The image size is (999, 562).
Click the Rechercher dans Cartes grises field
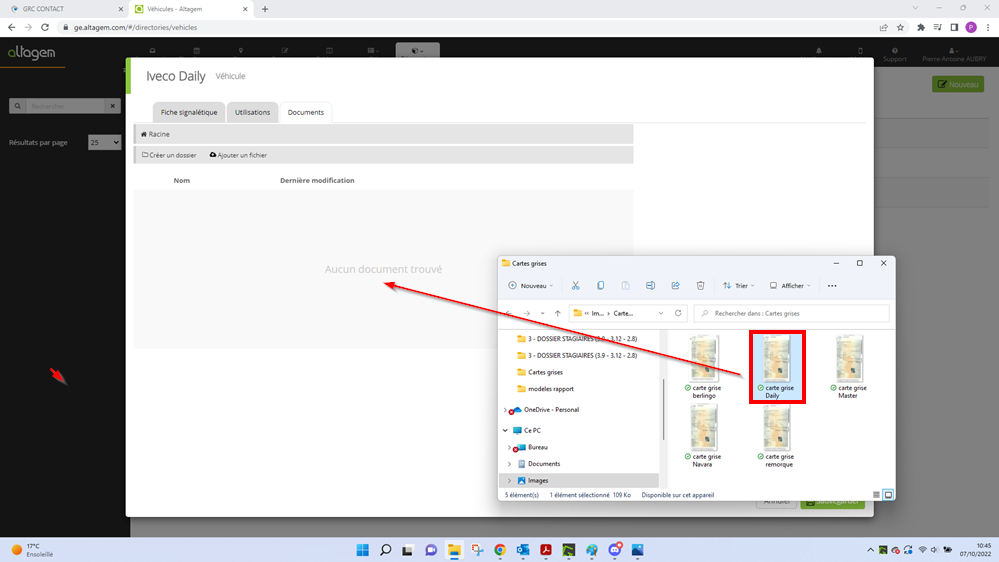pyautogui.click(x=791, y=313)
